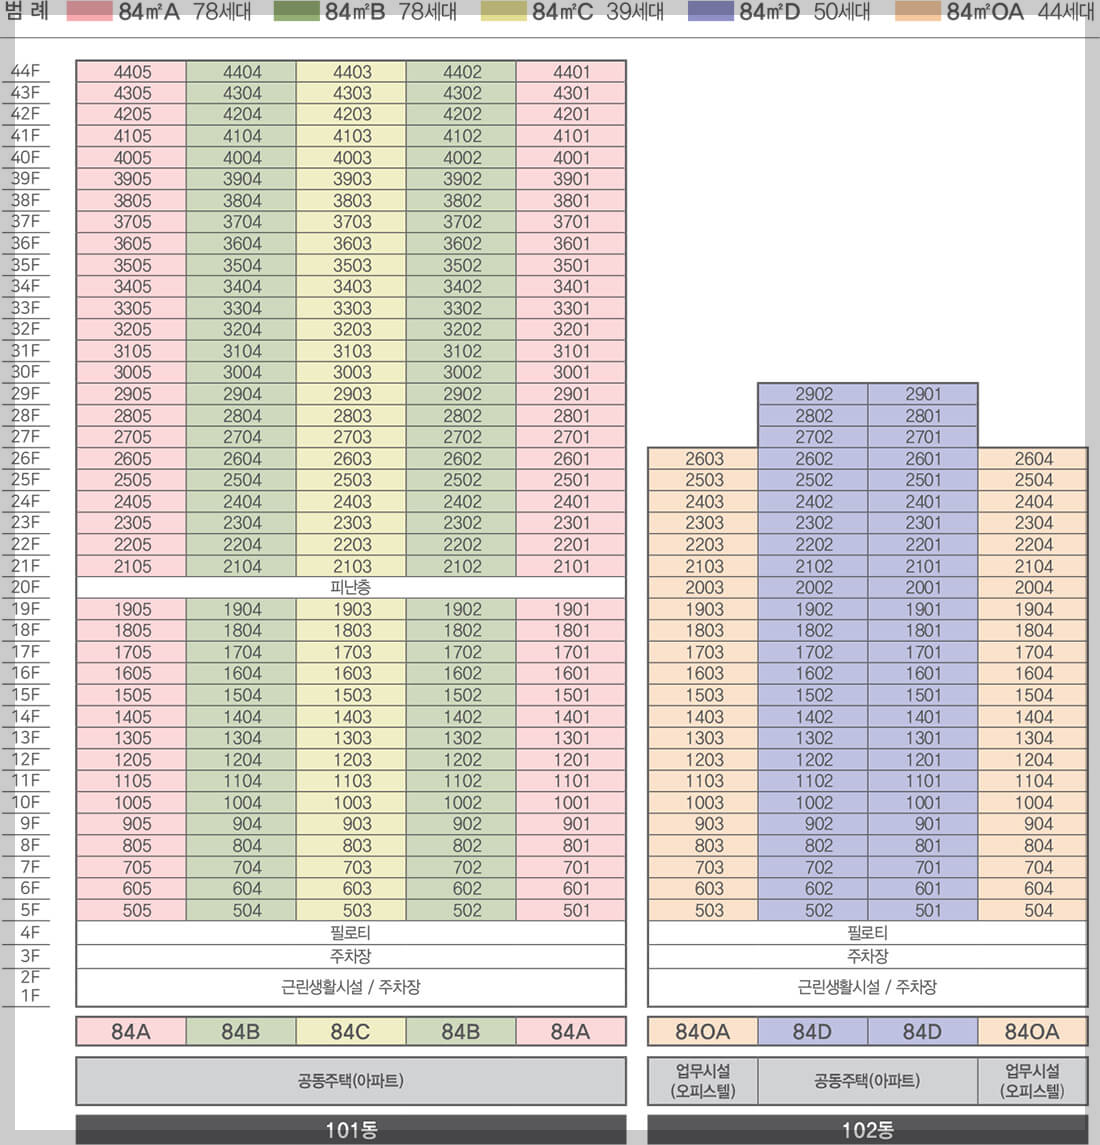
Task: Click the 1F floor label
Action: 30,995
